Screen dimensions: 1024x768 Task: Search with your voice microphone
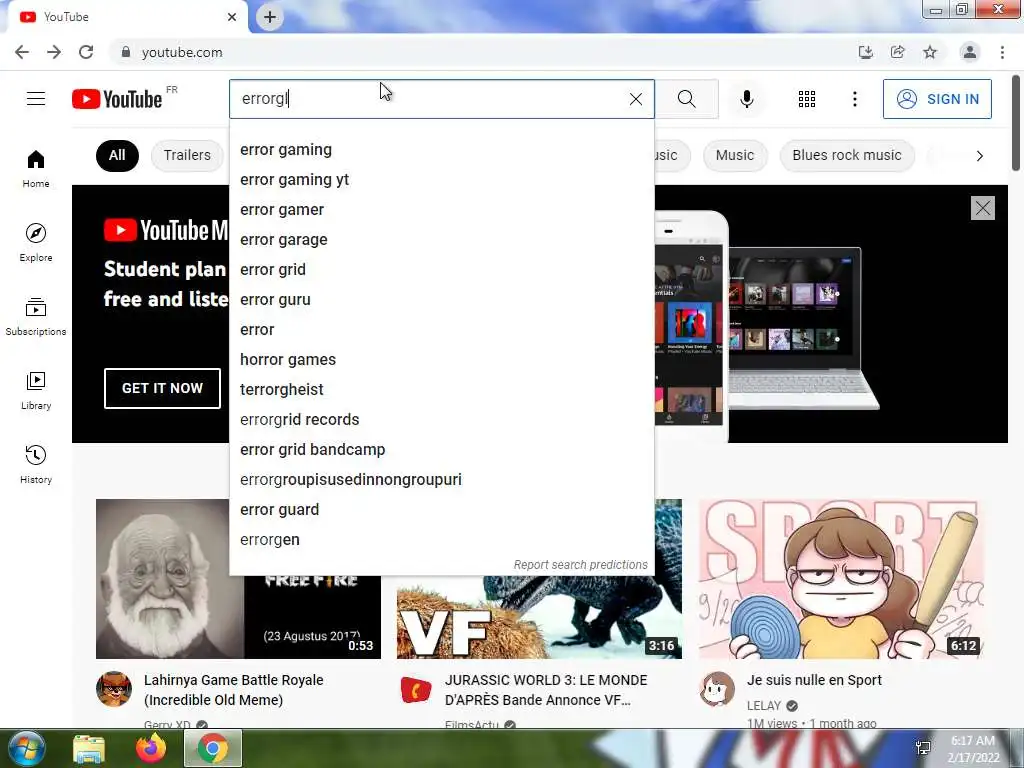coord(747,99)
